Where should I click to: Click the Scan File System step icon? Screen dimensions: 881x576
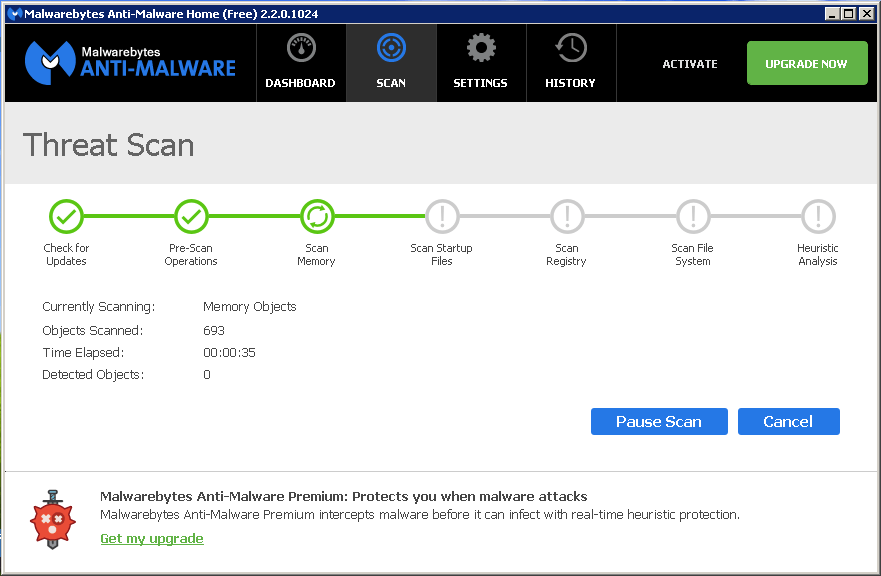click(x=693, y=216)
